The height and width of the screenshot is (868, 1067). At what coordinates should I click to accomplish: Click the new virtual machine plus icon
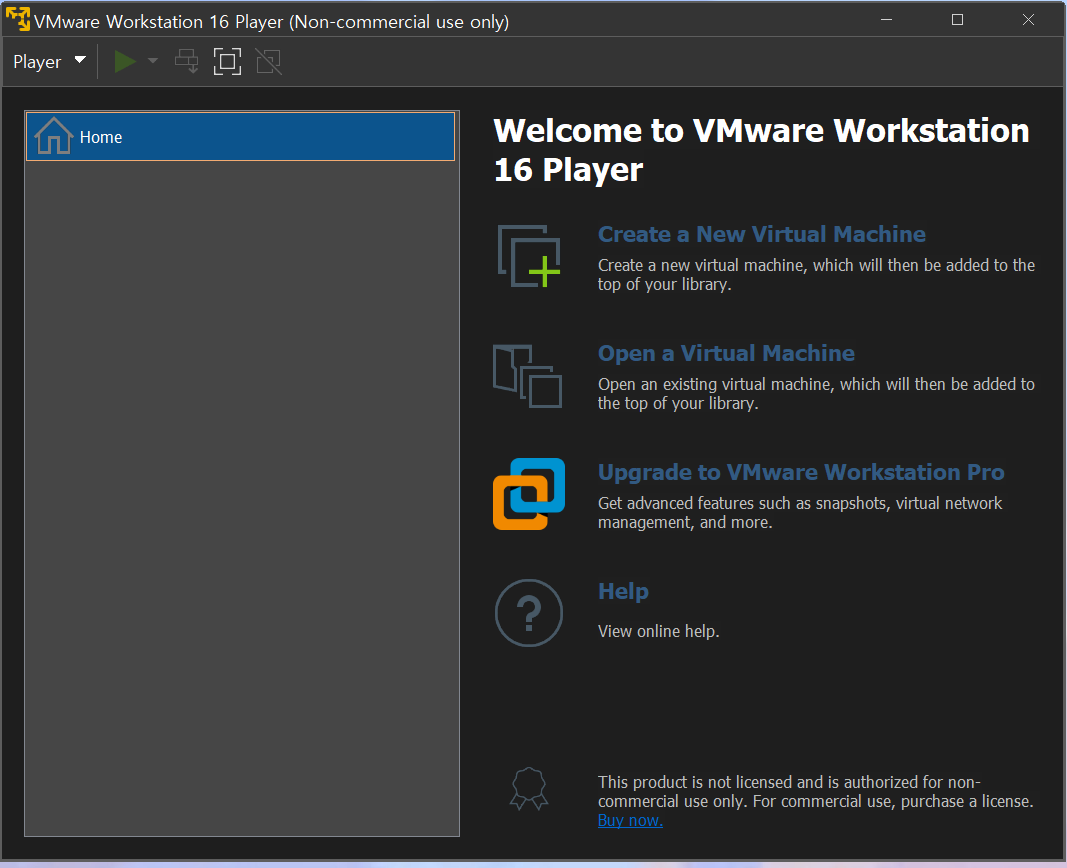[x=529, y=256]
